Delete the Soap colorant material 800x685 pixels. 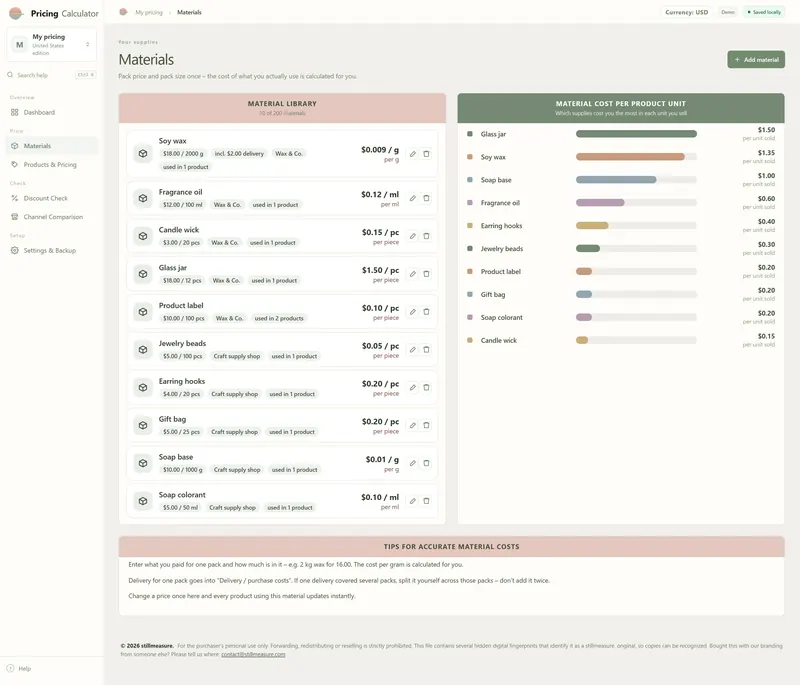coord(426,501)
